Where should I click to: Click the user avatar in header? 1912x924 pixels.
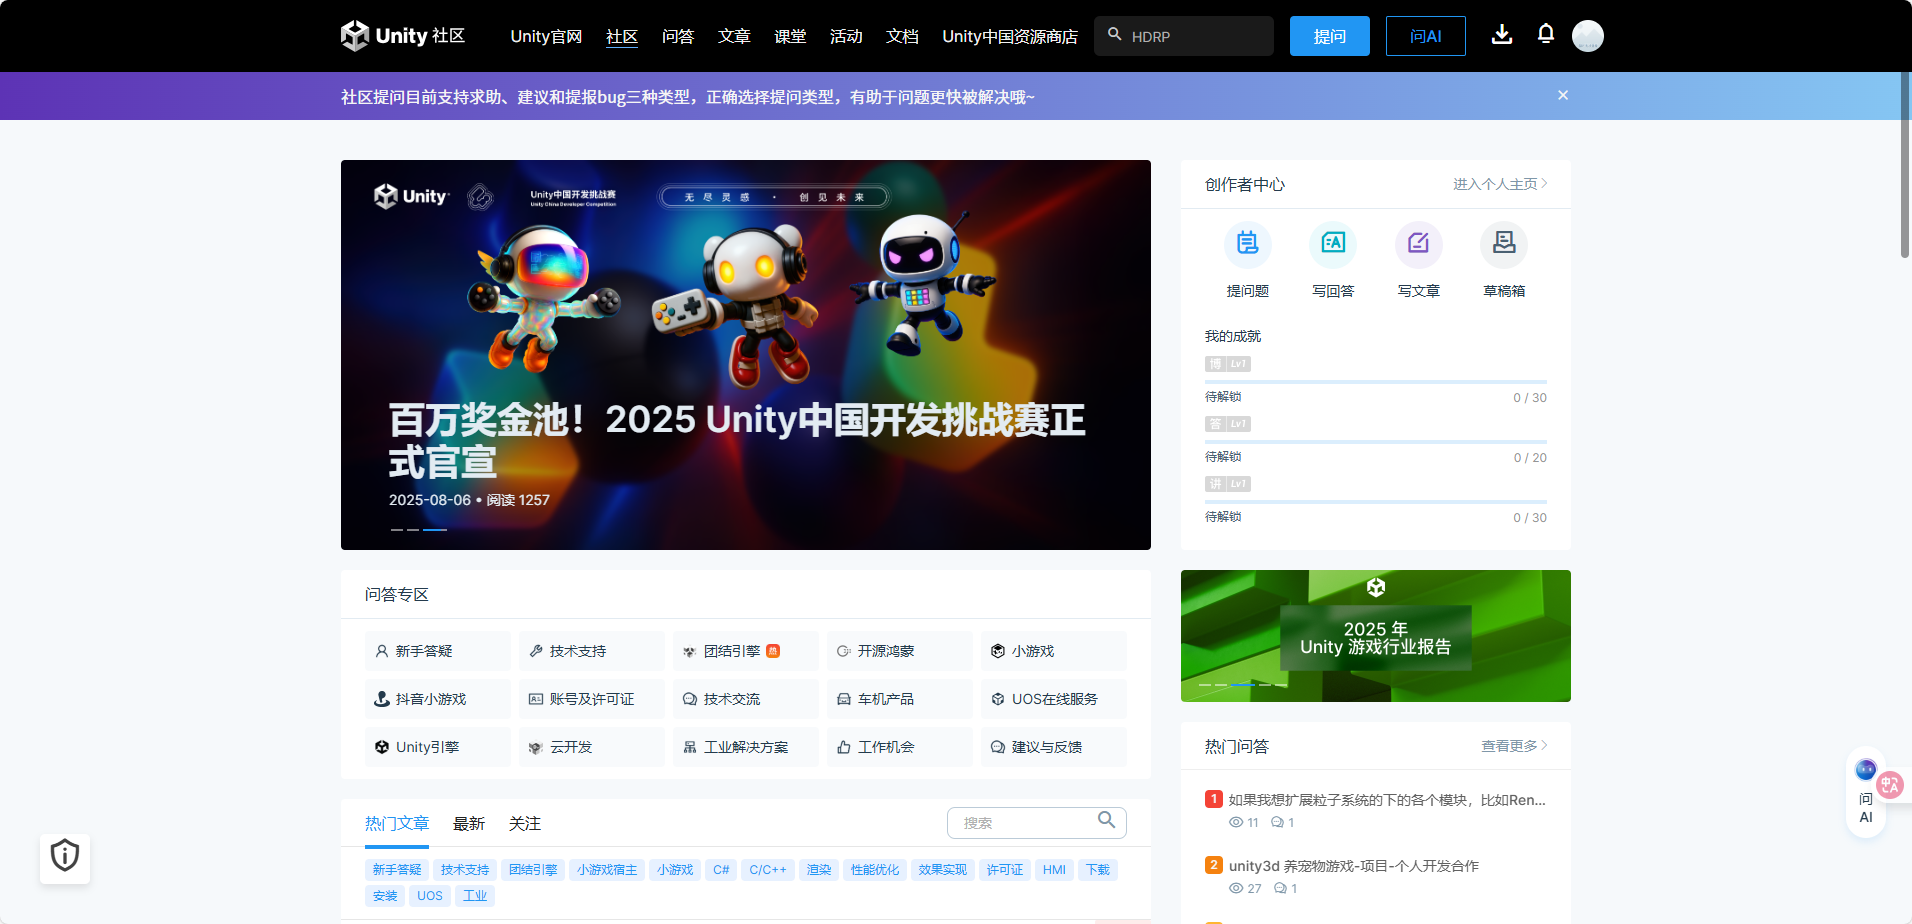[1587, 36]
